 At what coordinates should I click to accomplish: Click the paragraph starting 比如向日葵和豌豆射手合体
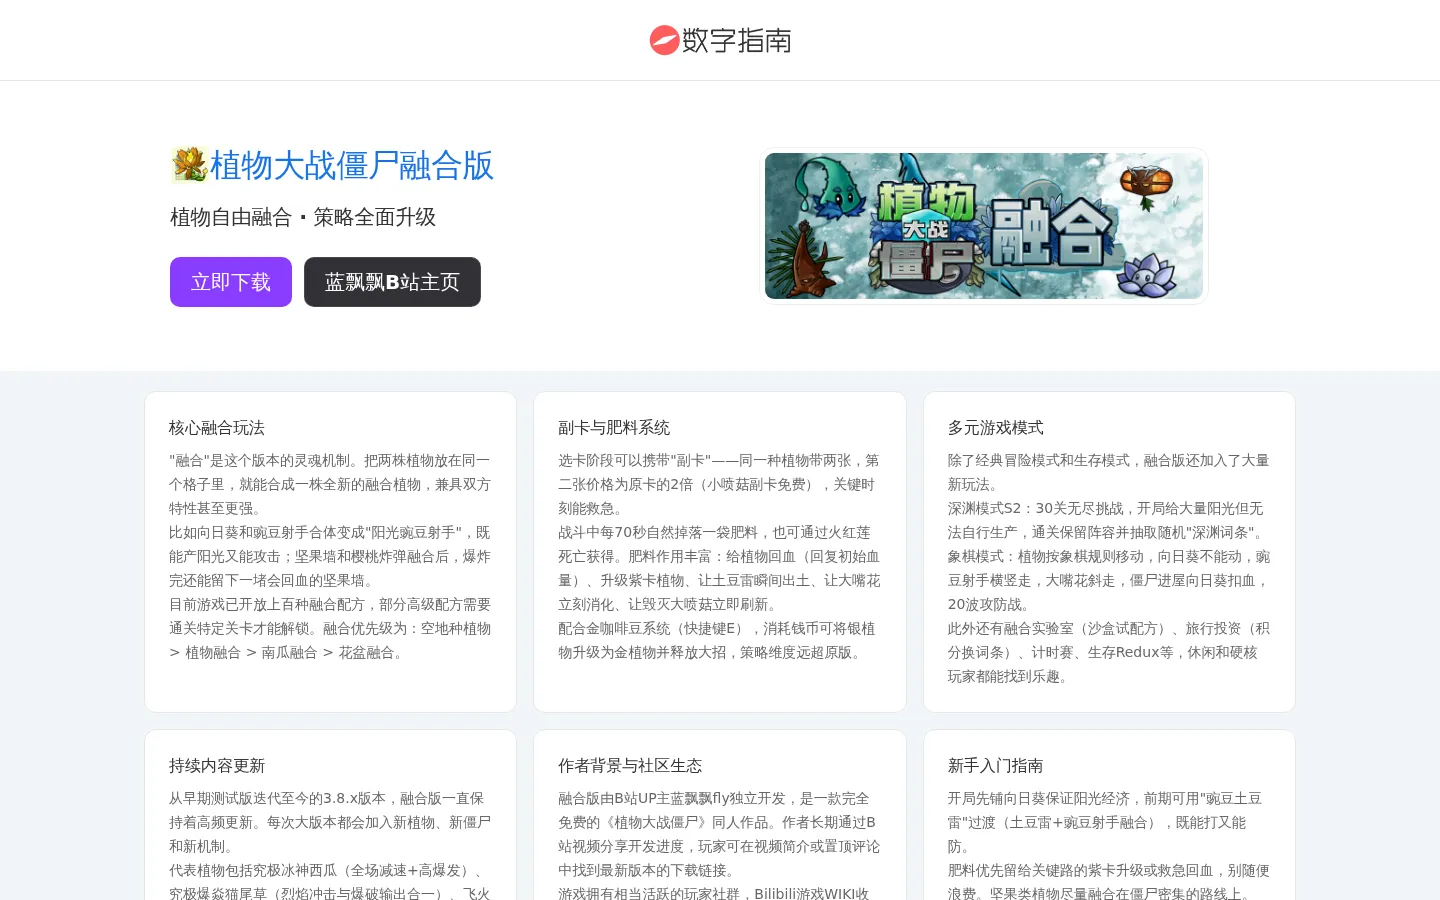point(330,556)
